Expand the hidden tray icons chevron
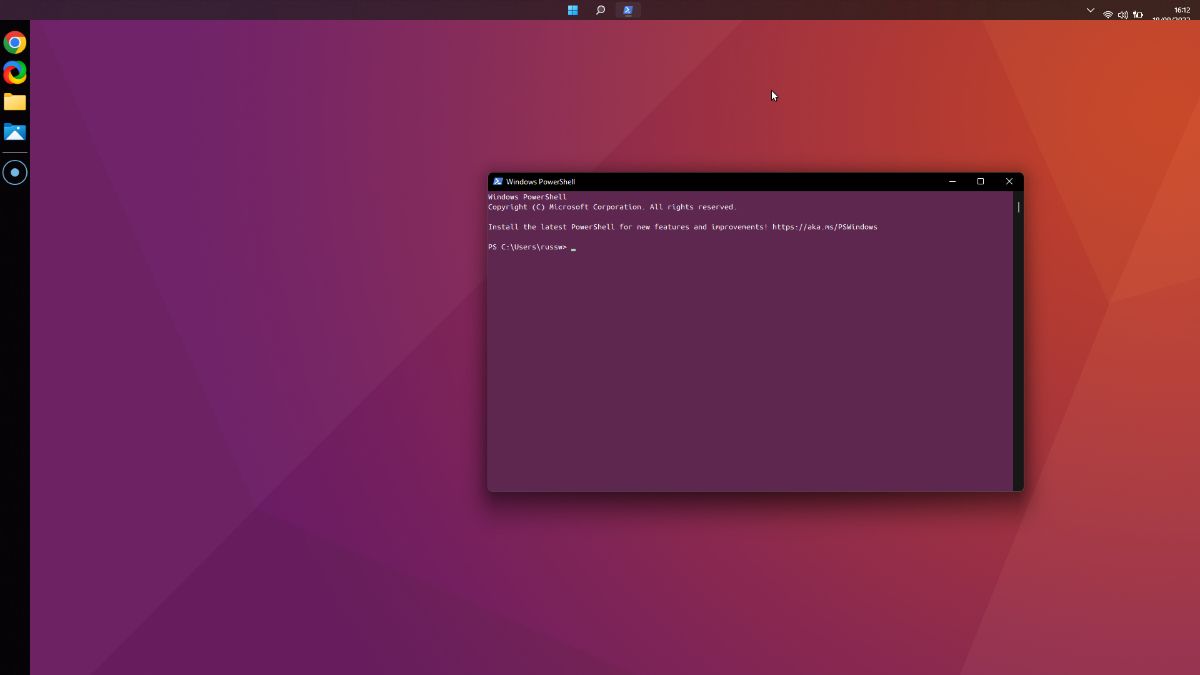This screenshot has height=675, width=1200. click(x=1090, y=10)
